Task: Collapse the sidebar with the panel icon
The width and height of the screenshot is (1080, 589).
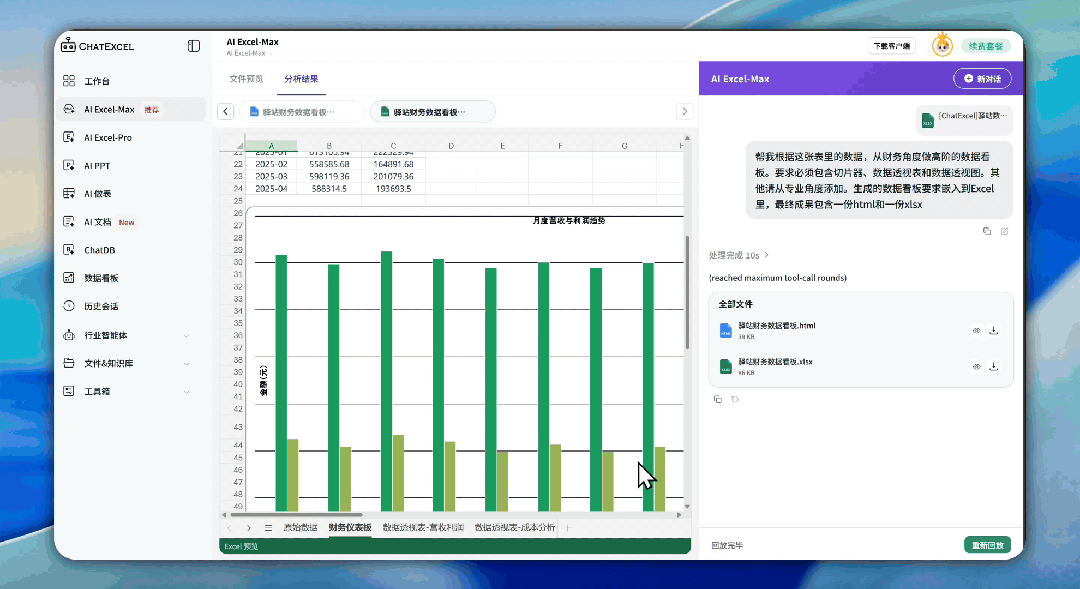Action: pos(194,46)
